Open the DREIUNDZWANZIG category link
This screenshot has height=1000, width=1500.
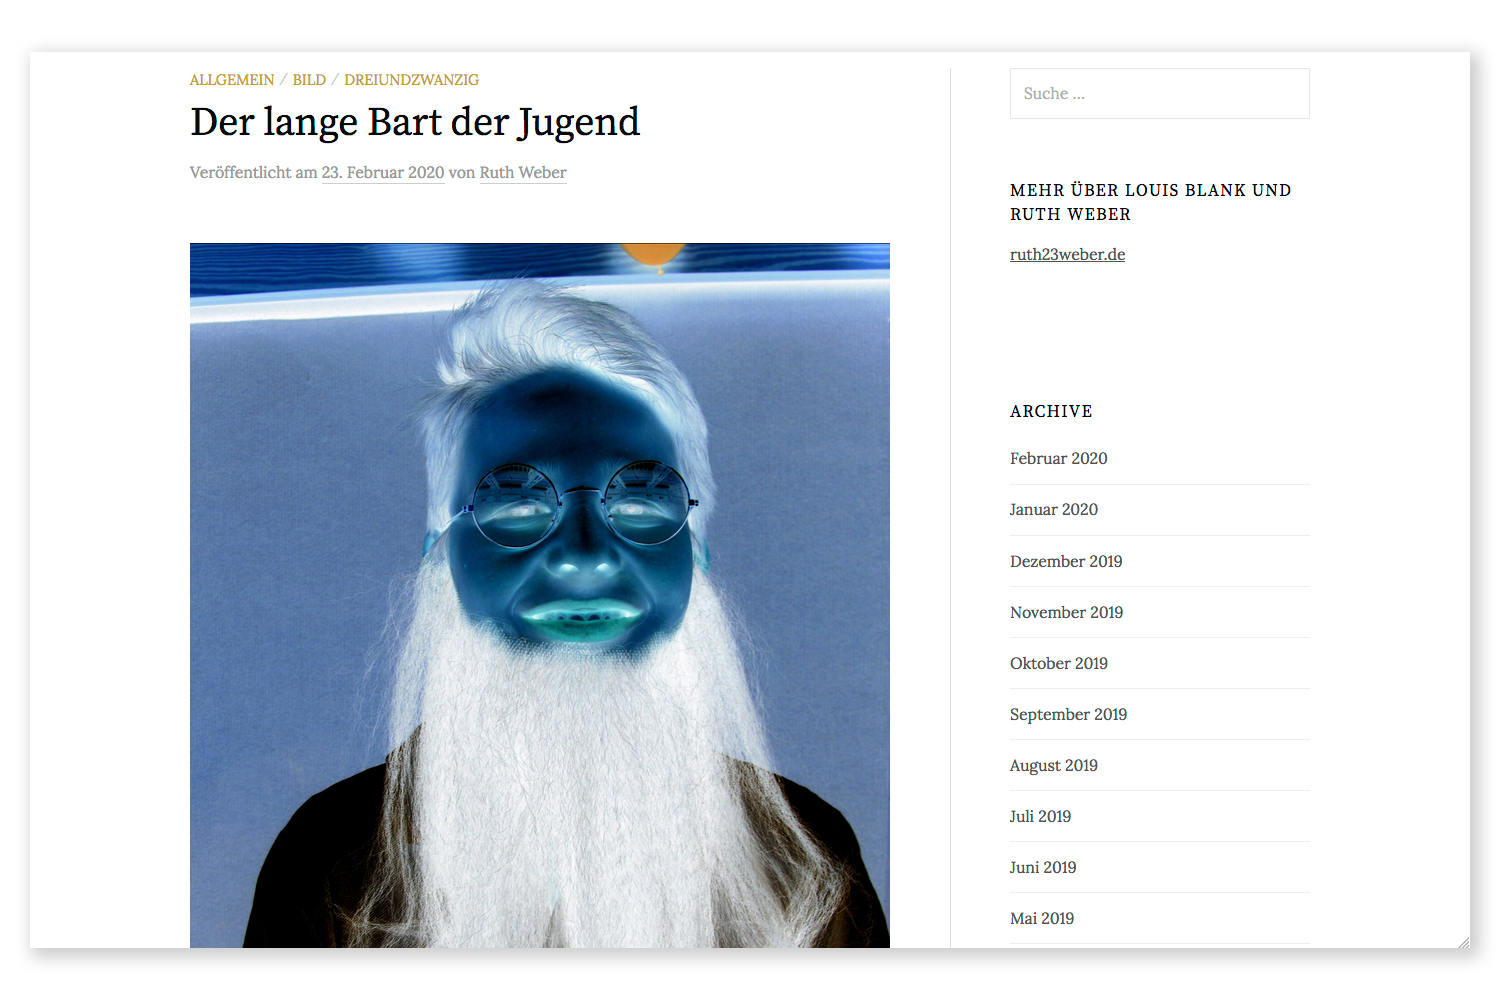pos(411,80)
